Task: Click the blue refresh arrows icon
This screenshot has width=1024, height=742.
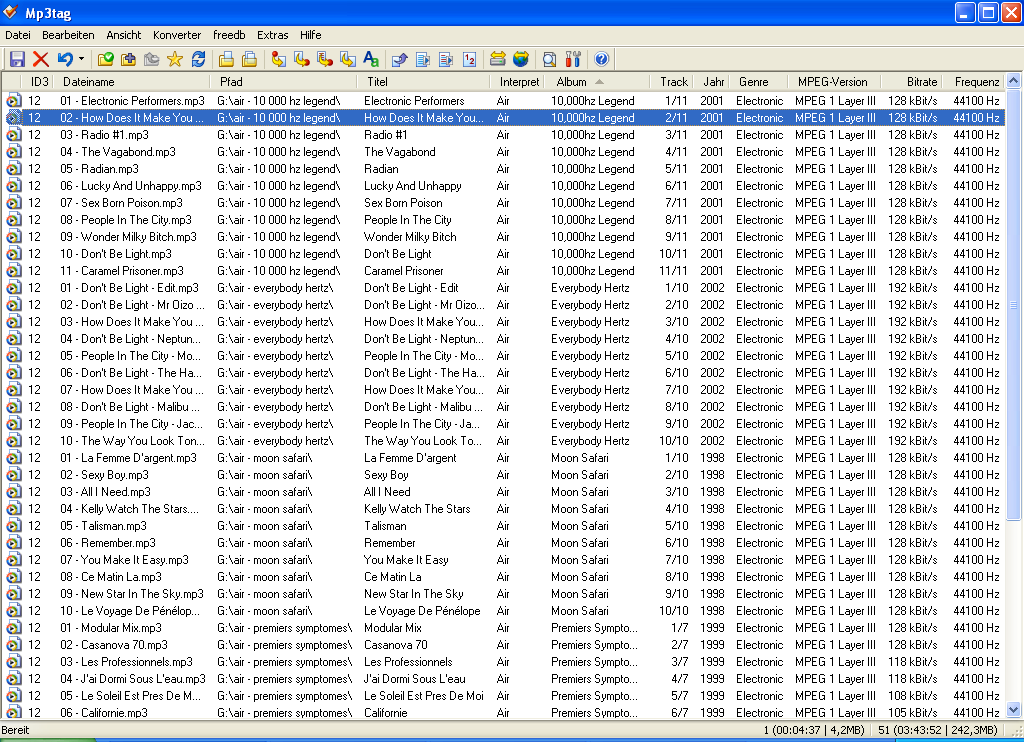Action: click(198, 60)
